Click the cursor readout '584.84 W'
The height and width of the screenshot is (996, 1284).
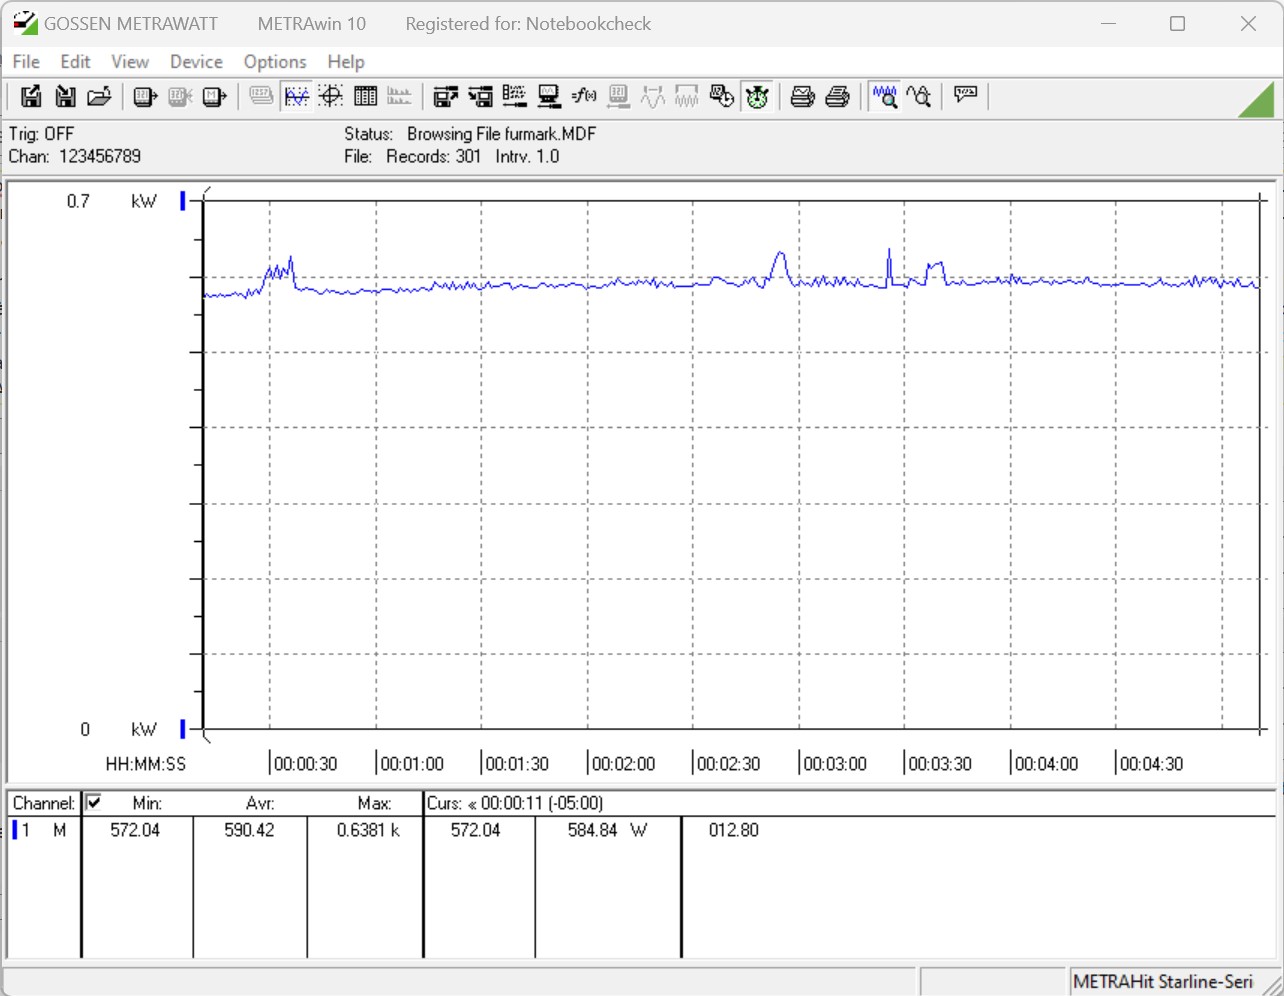(x=607, y=830)
